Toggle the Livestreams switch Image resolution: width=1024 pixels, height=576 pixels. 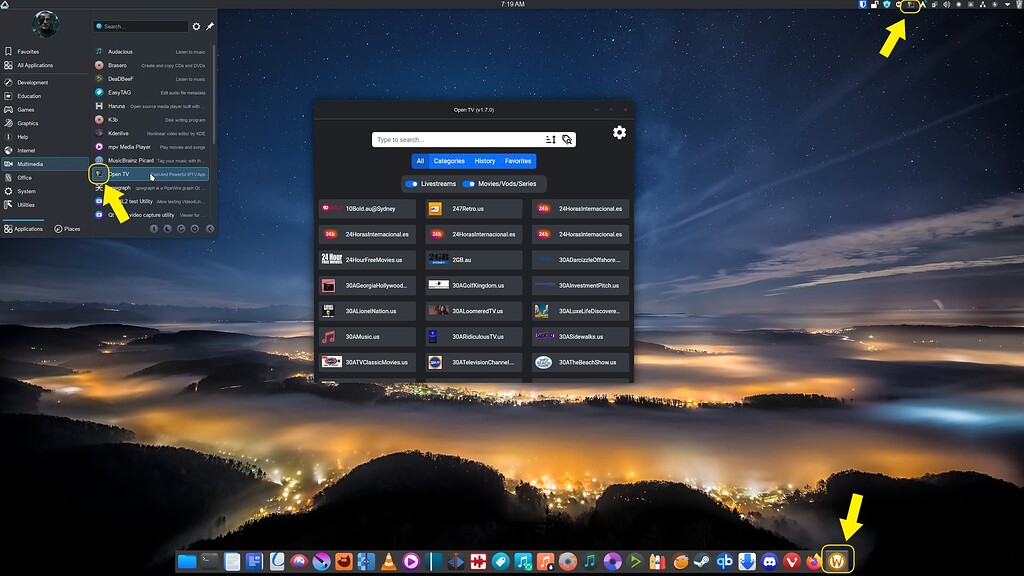click(410, 184)
